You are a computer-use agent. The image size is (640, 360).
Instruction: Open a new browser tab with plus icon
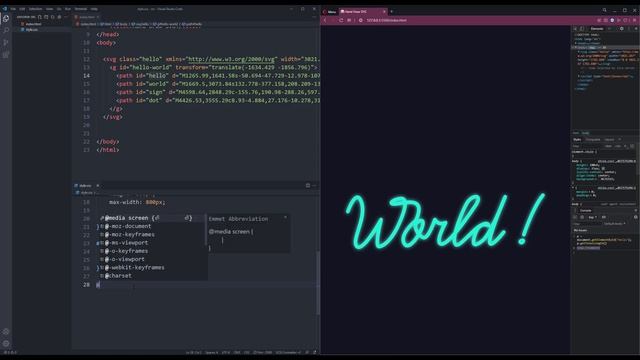pyautogui.click(x=391, y=11)
